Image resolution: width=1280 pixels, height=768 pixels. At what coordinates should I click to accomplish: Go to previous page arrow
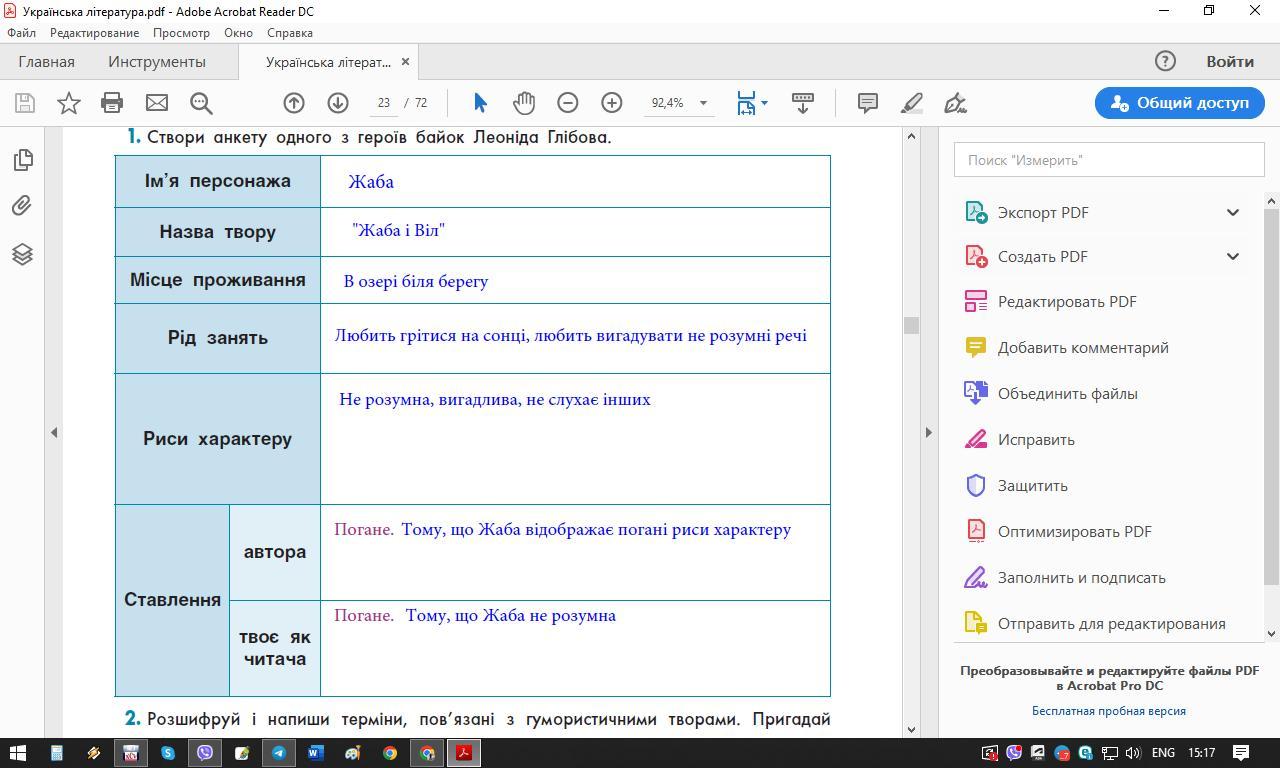[294, 103]
